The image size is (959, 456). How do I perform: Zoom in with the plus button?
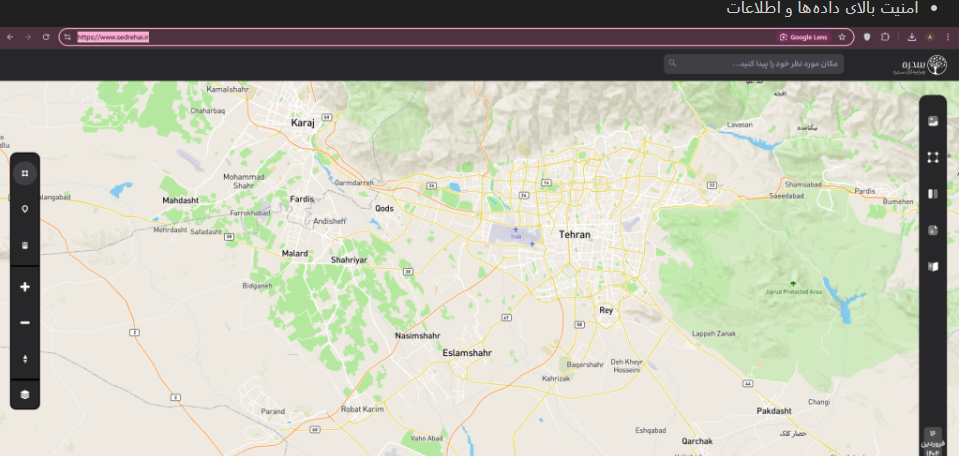pos(24,287)
